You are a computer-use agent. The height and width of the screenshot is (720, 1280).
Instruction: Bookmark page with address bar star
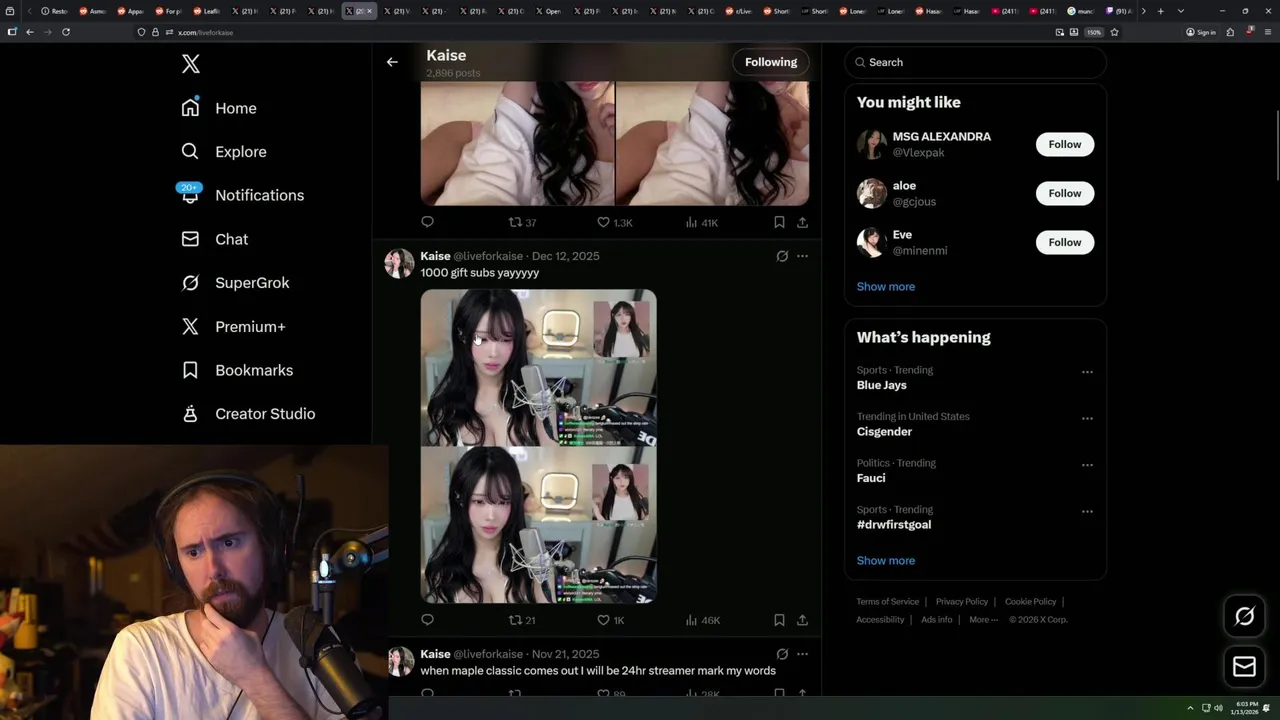point(1114,32)
